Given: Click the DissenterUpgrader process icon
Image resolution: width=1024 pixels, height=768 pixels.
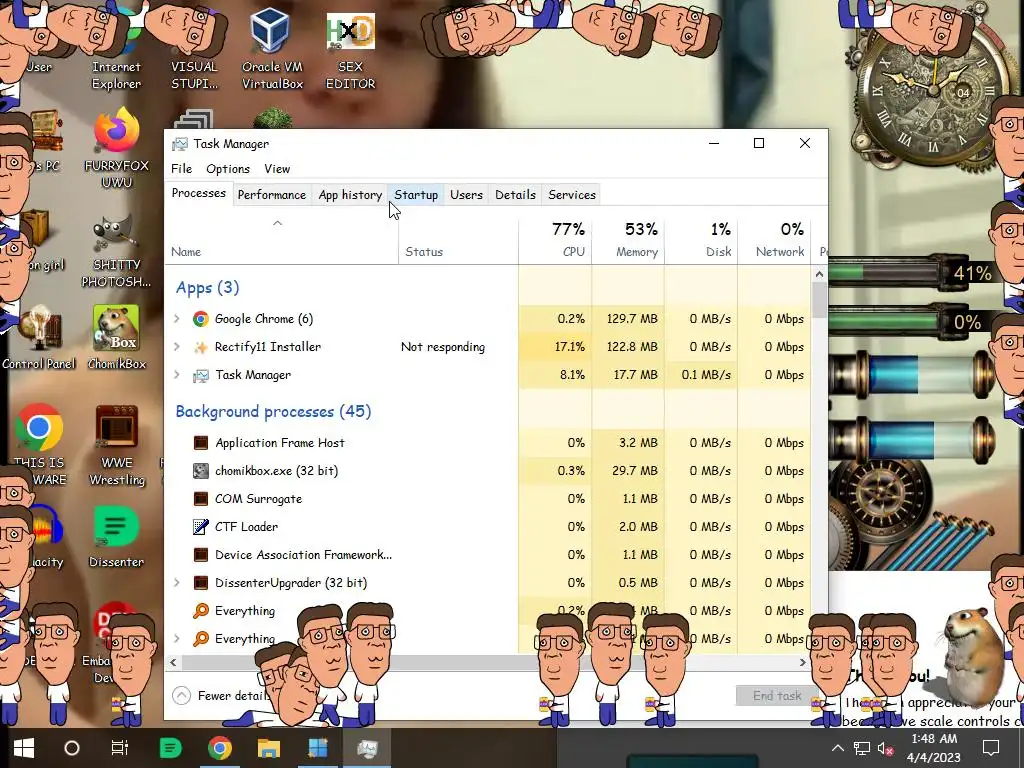Looking at the screenshot, I should point(200,583).
